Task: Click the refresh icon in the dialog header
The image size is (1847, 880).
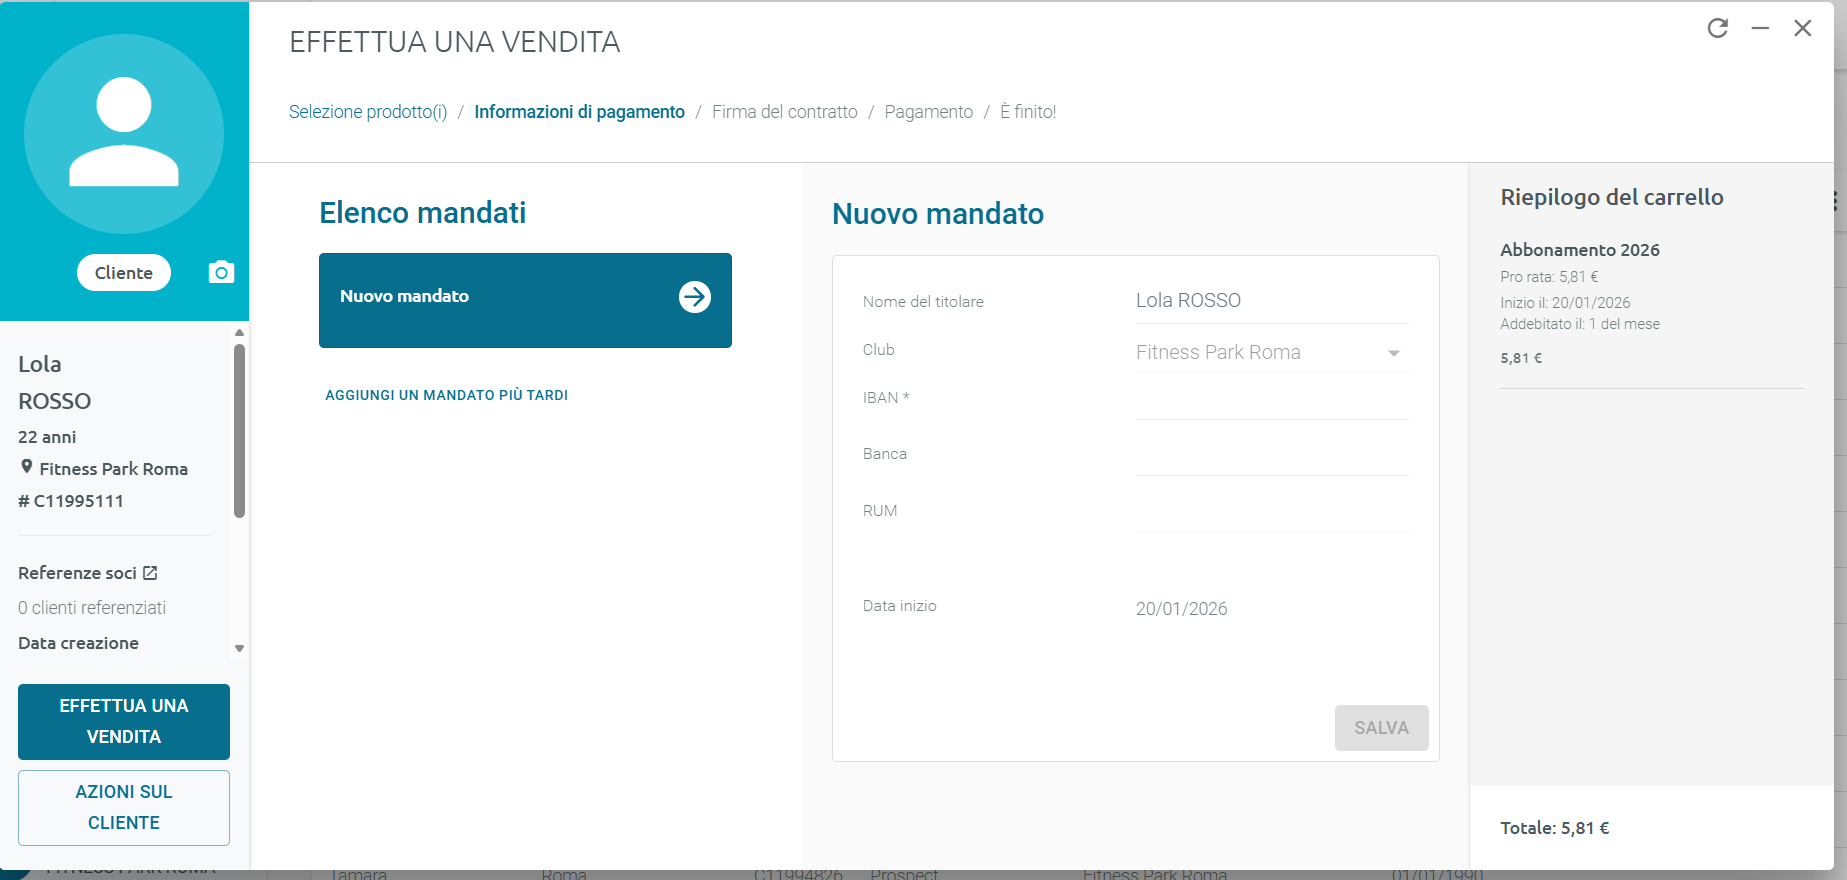Action: pos(1718,28)
